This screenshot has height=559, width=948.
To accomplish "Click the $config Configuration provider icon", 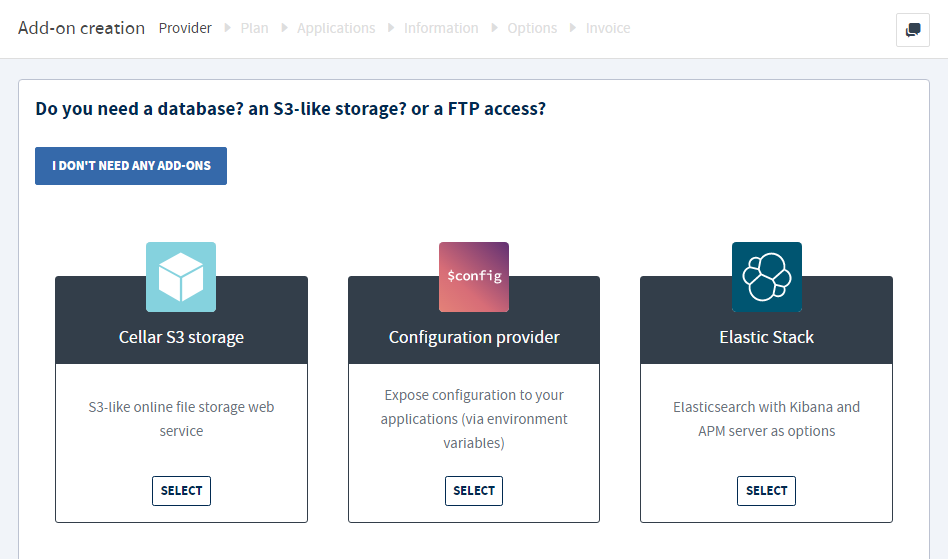I will [474, 277].
